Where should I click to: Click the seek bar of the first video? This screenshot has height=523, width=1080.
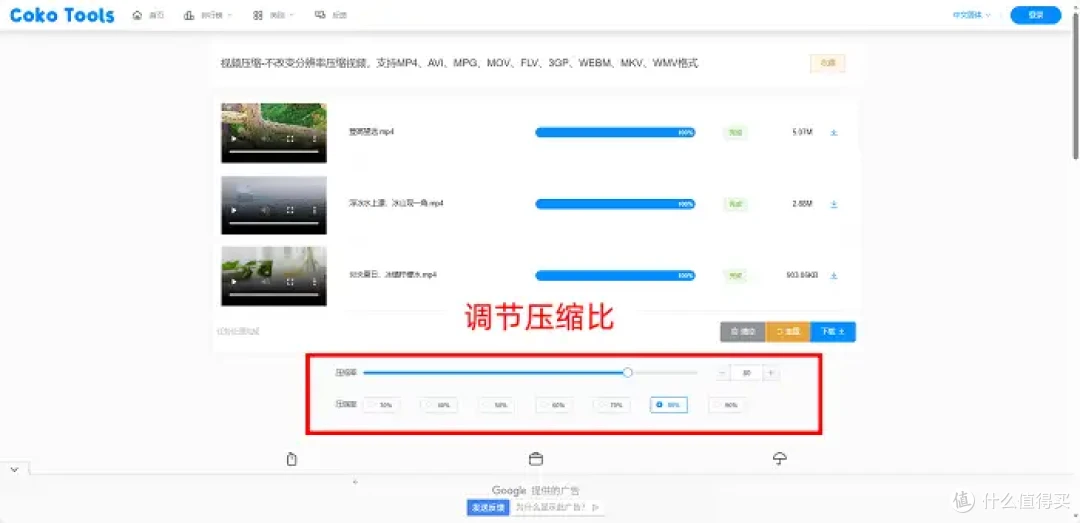click(x=273, y=151)
